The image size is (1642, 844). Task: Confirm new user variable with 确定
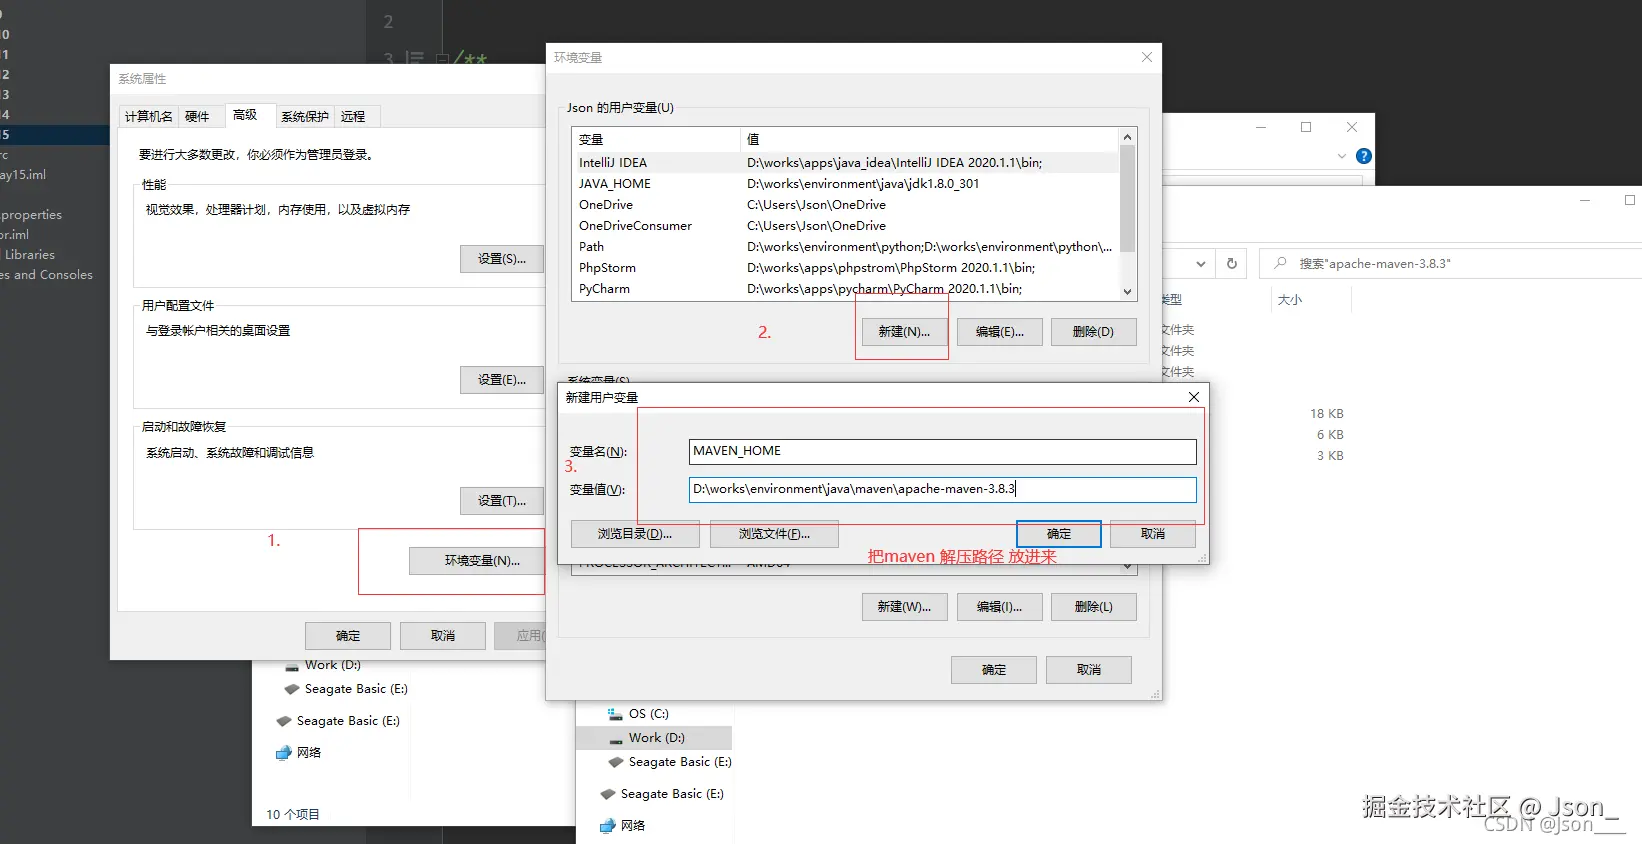[x=1059, y=534]
